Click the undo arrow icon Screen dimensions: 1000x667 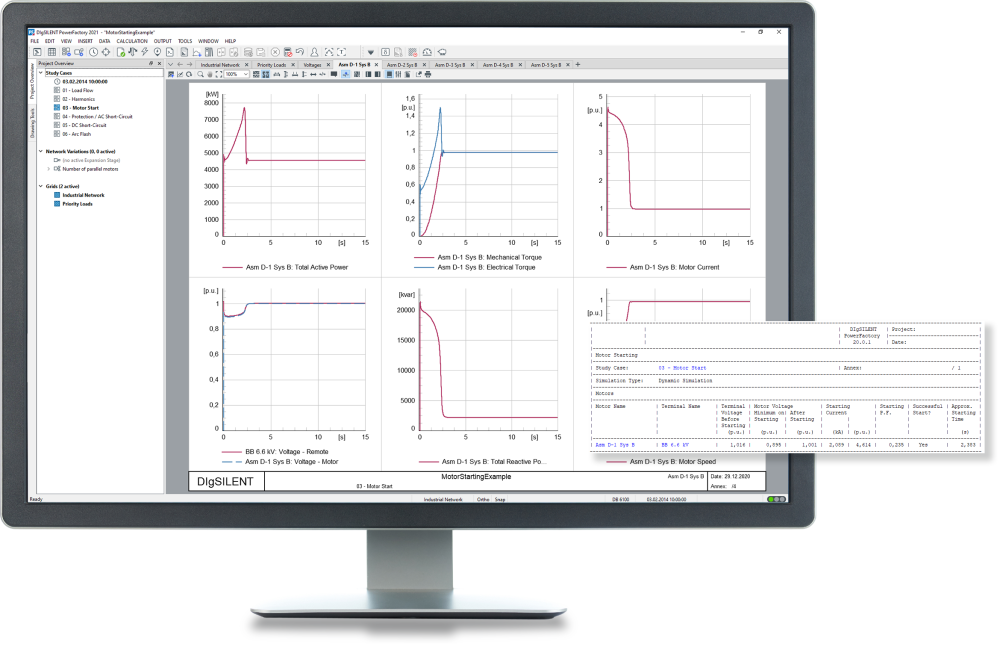tap(300, 52)
